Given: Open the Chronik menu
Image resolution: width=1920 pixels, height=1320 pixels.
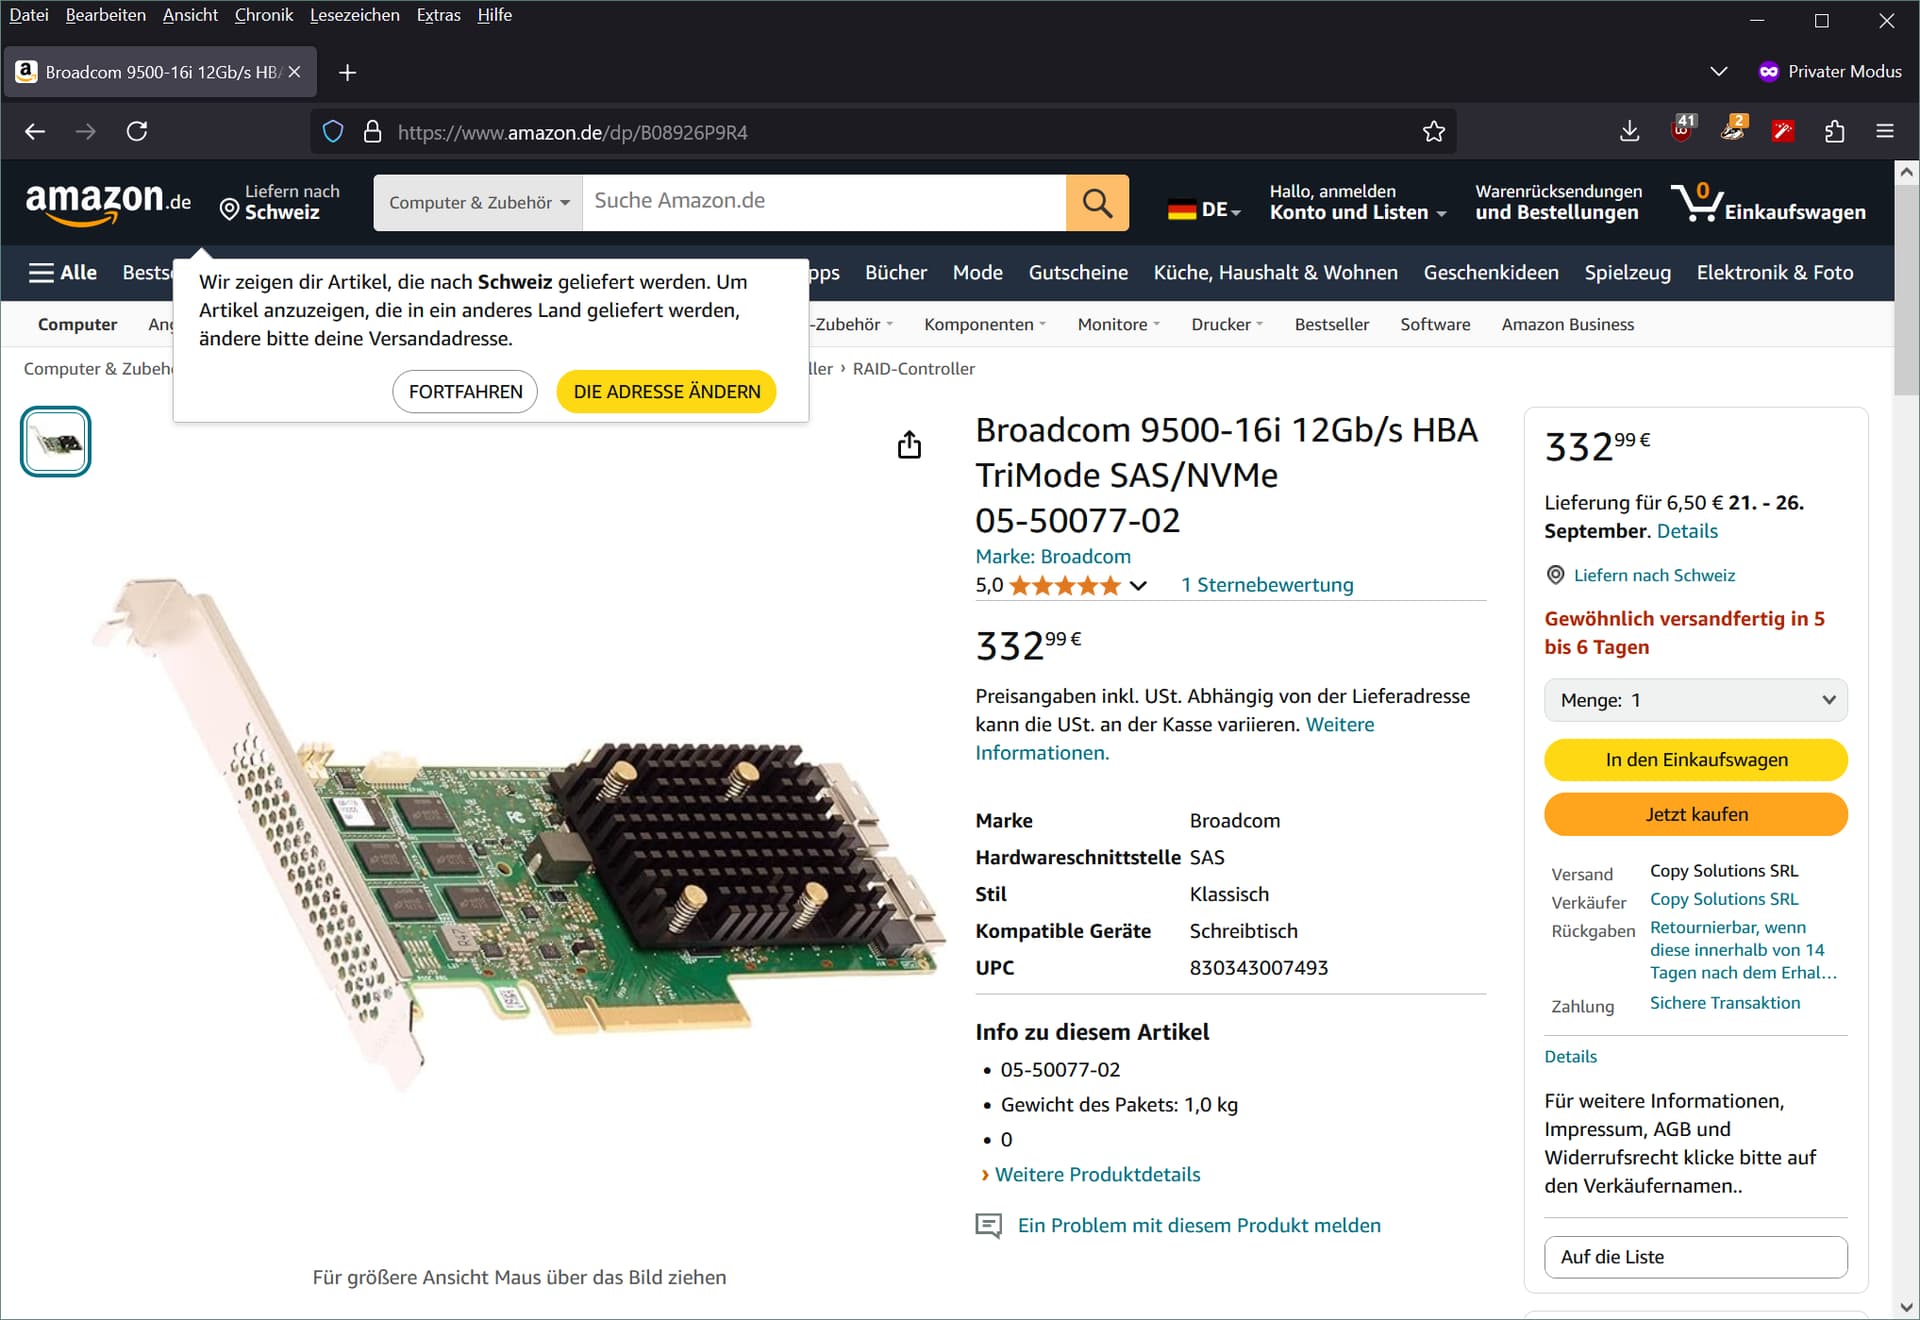Looking at the screenshot, I should (x=263, y=15).
